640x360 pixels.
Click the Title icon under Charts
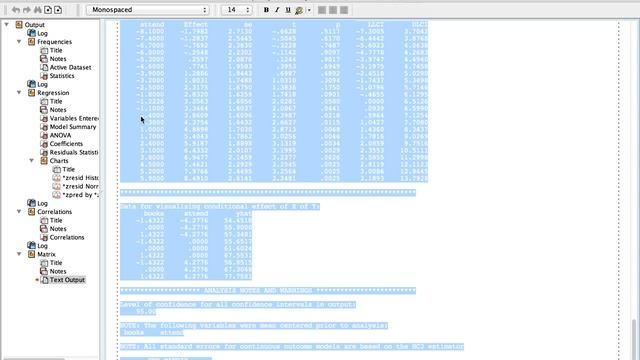click(x=57, y=169)
